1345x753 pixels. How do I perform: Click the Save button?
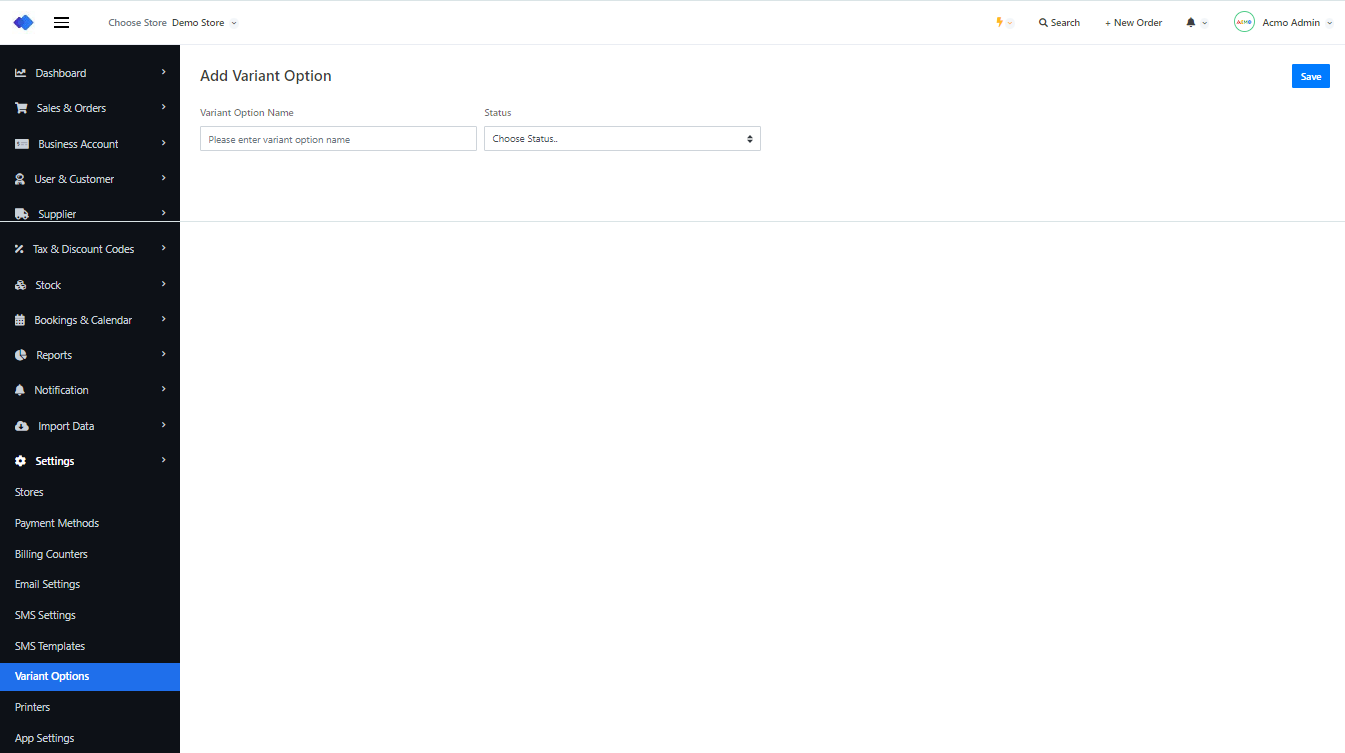(1310, 76)
